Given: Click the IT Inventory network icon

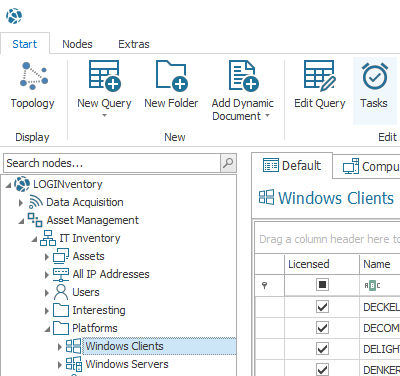Looking at the screenshot, I should click(x=48, y=238).
